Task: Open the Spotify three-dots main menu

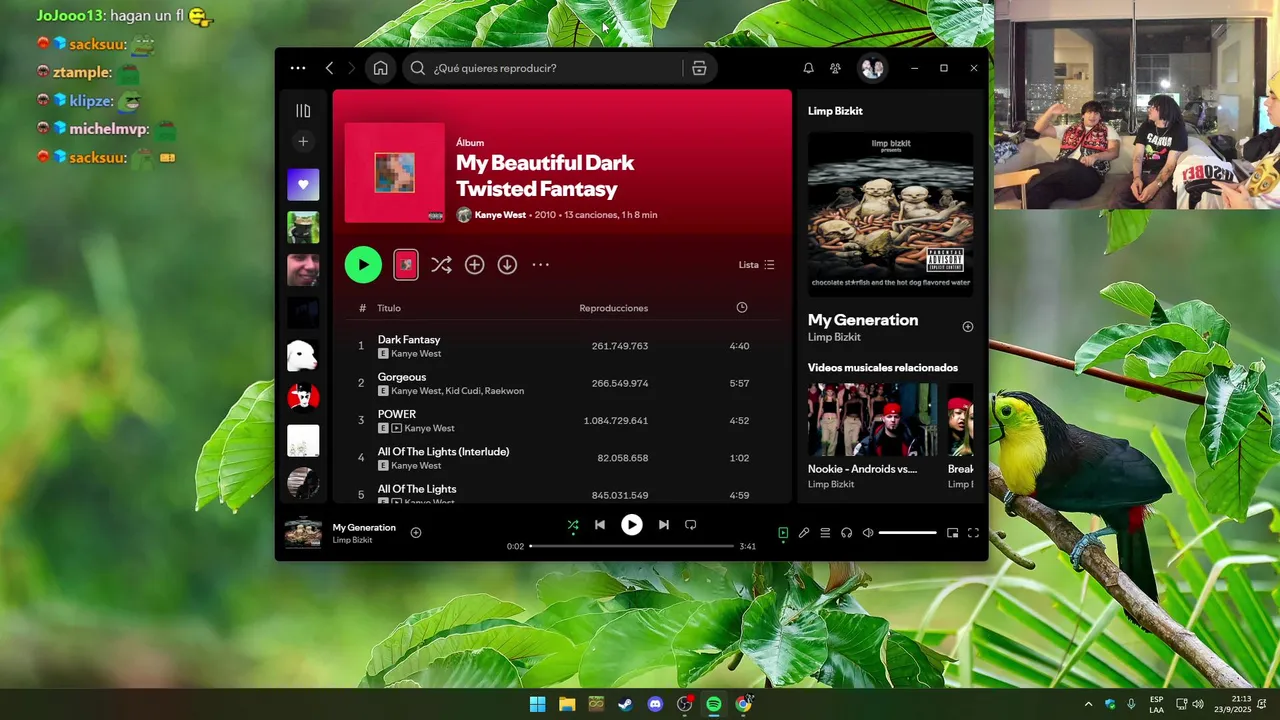Action: point(298,68)
